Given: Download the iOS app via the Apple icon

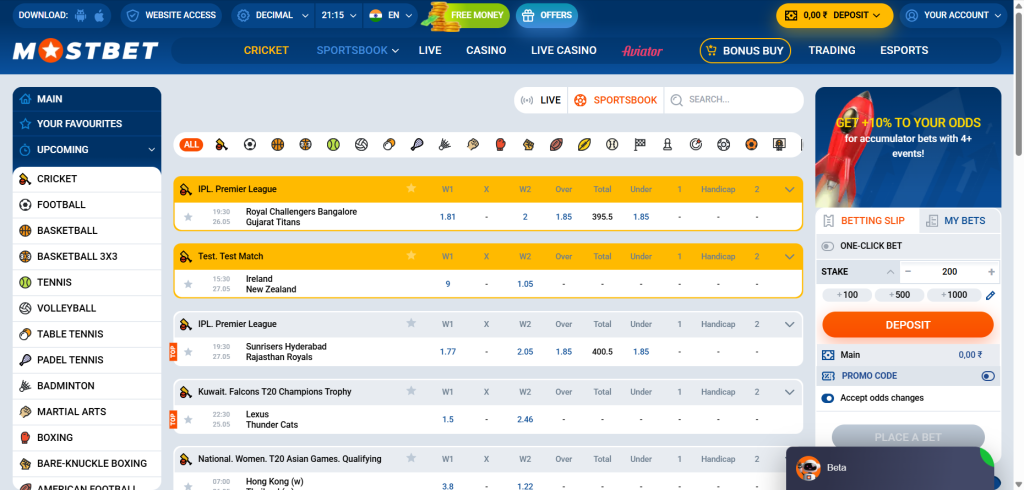Looking at the screenshot, I should pyautogui.click(x=99, y=15).
